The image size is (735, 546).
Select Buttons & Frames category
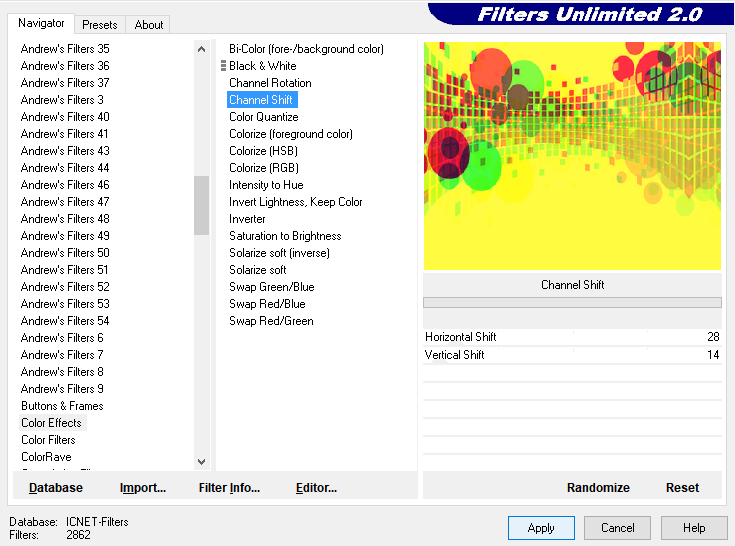[62, 406]
